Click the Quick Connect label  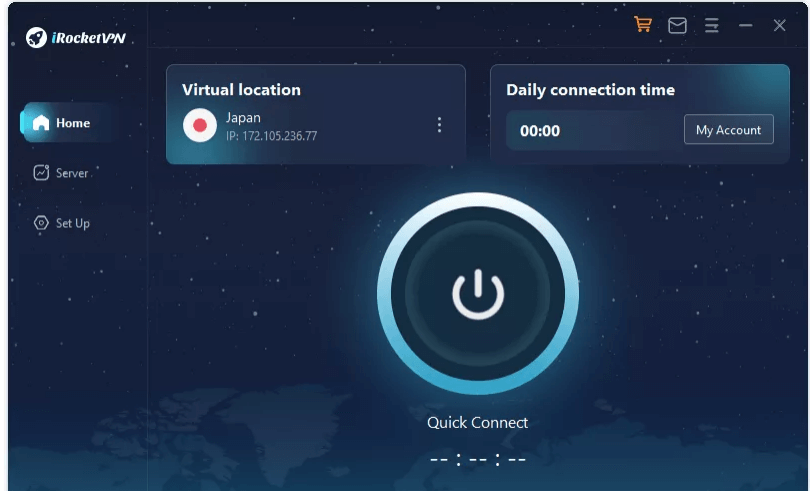(477, 423)
